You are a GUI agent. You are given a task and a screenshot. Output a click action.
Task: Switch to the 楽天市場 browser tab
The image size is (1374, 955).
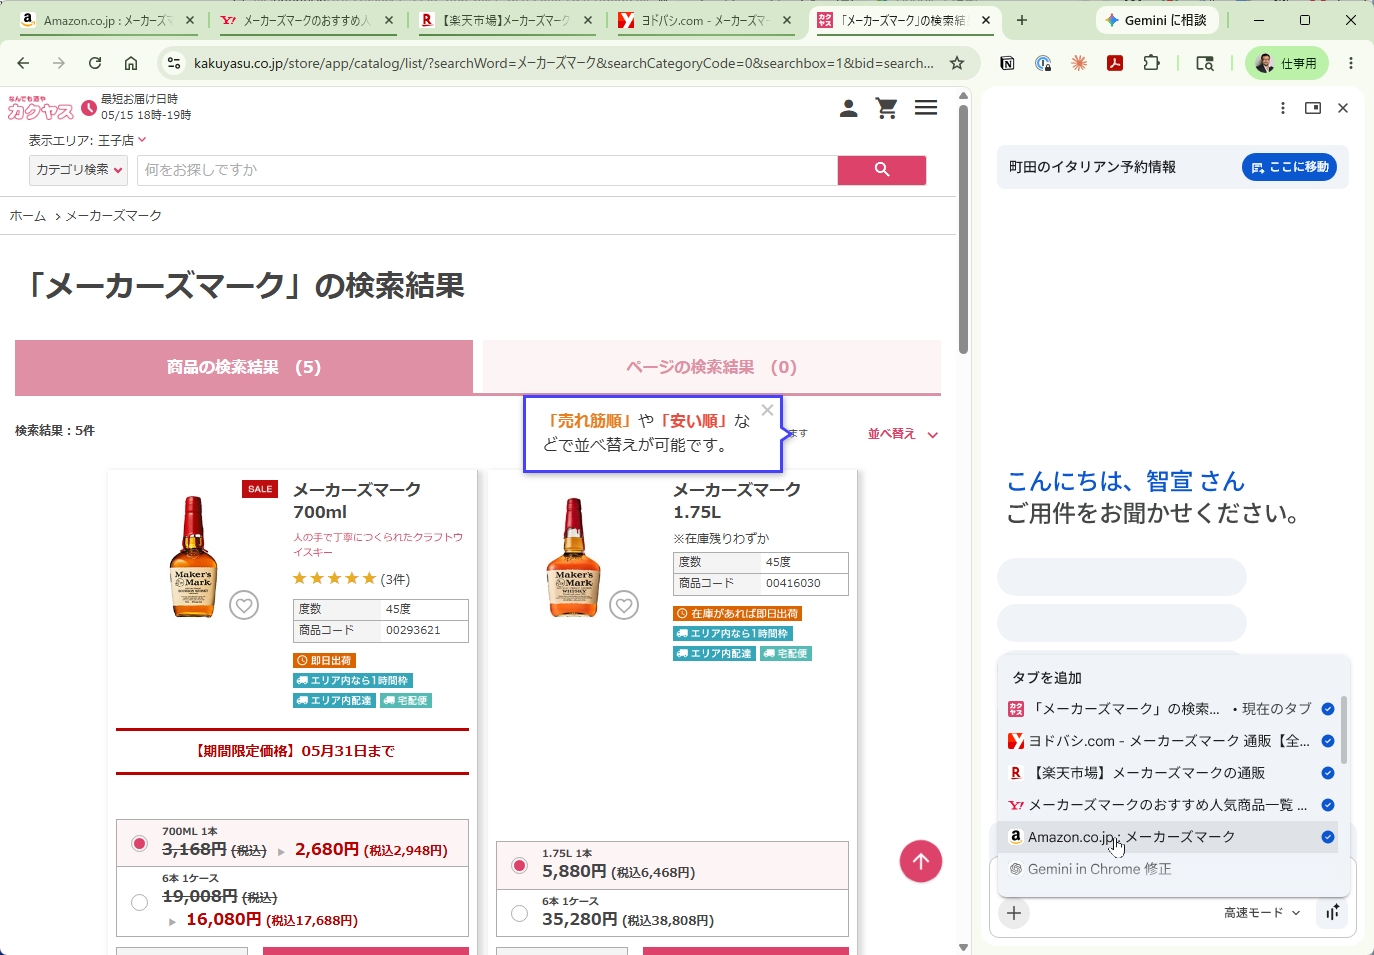505,20
